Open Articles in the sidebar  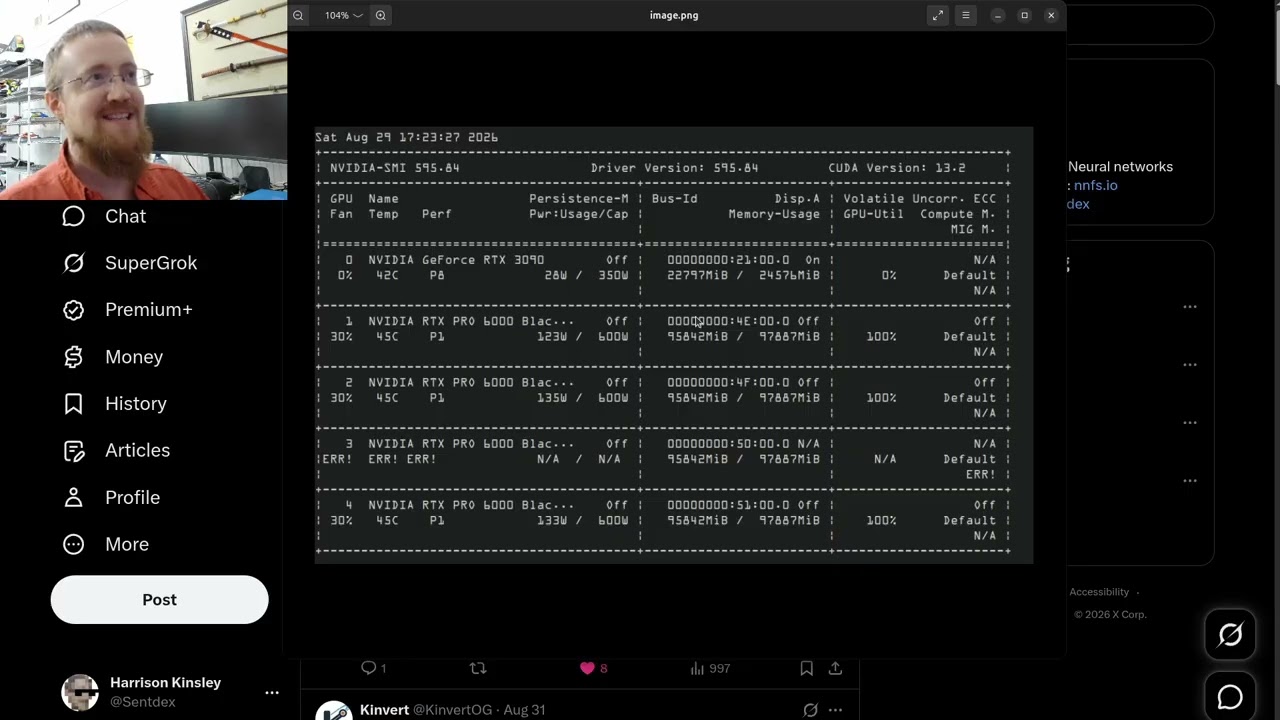116,451
